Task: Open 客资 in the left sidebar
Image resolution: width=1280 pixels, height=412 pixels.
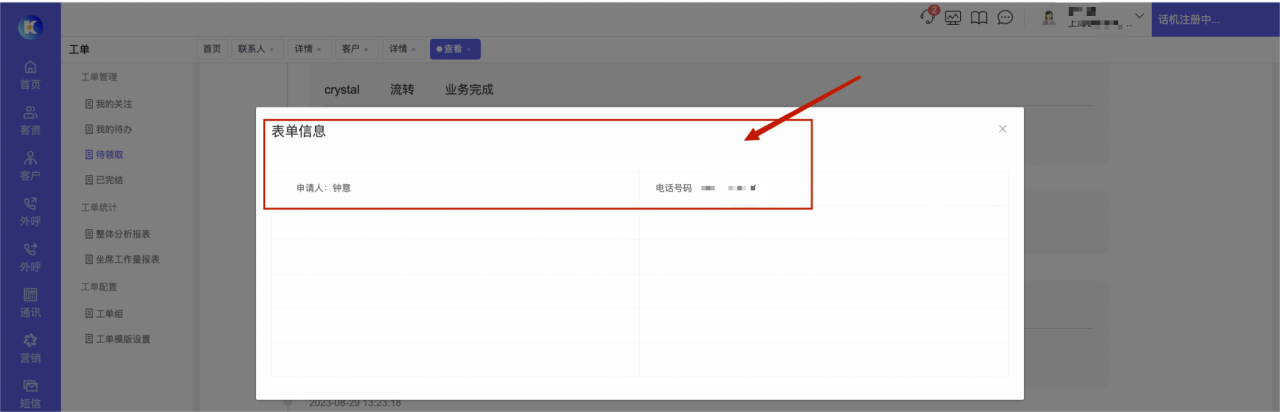Action: click(30, 120)
